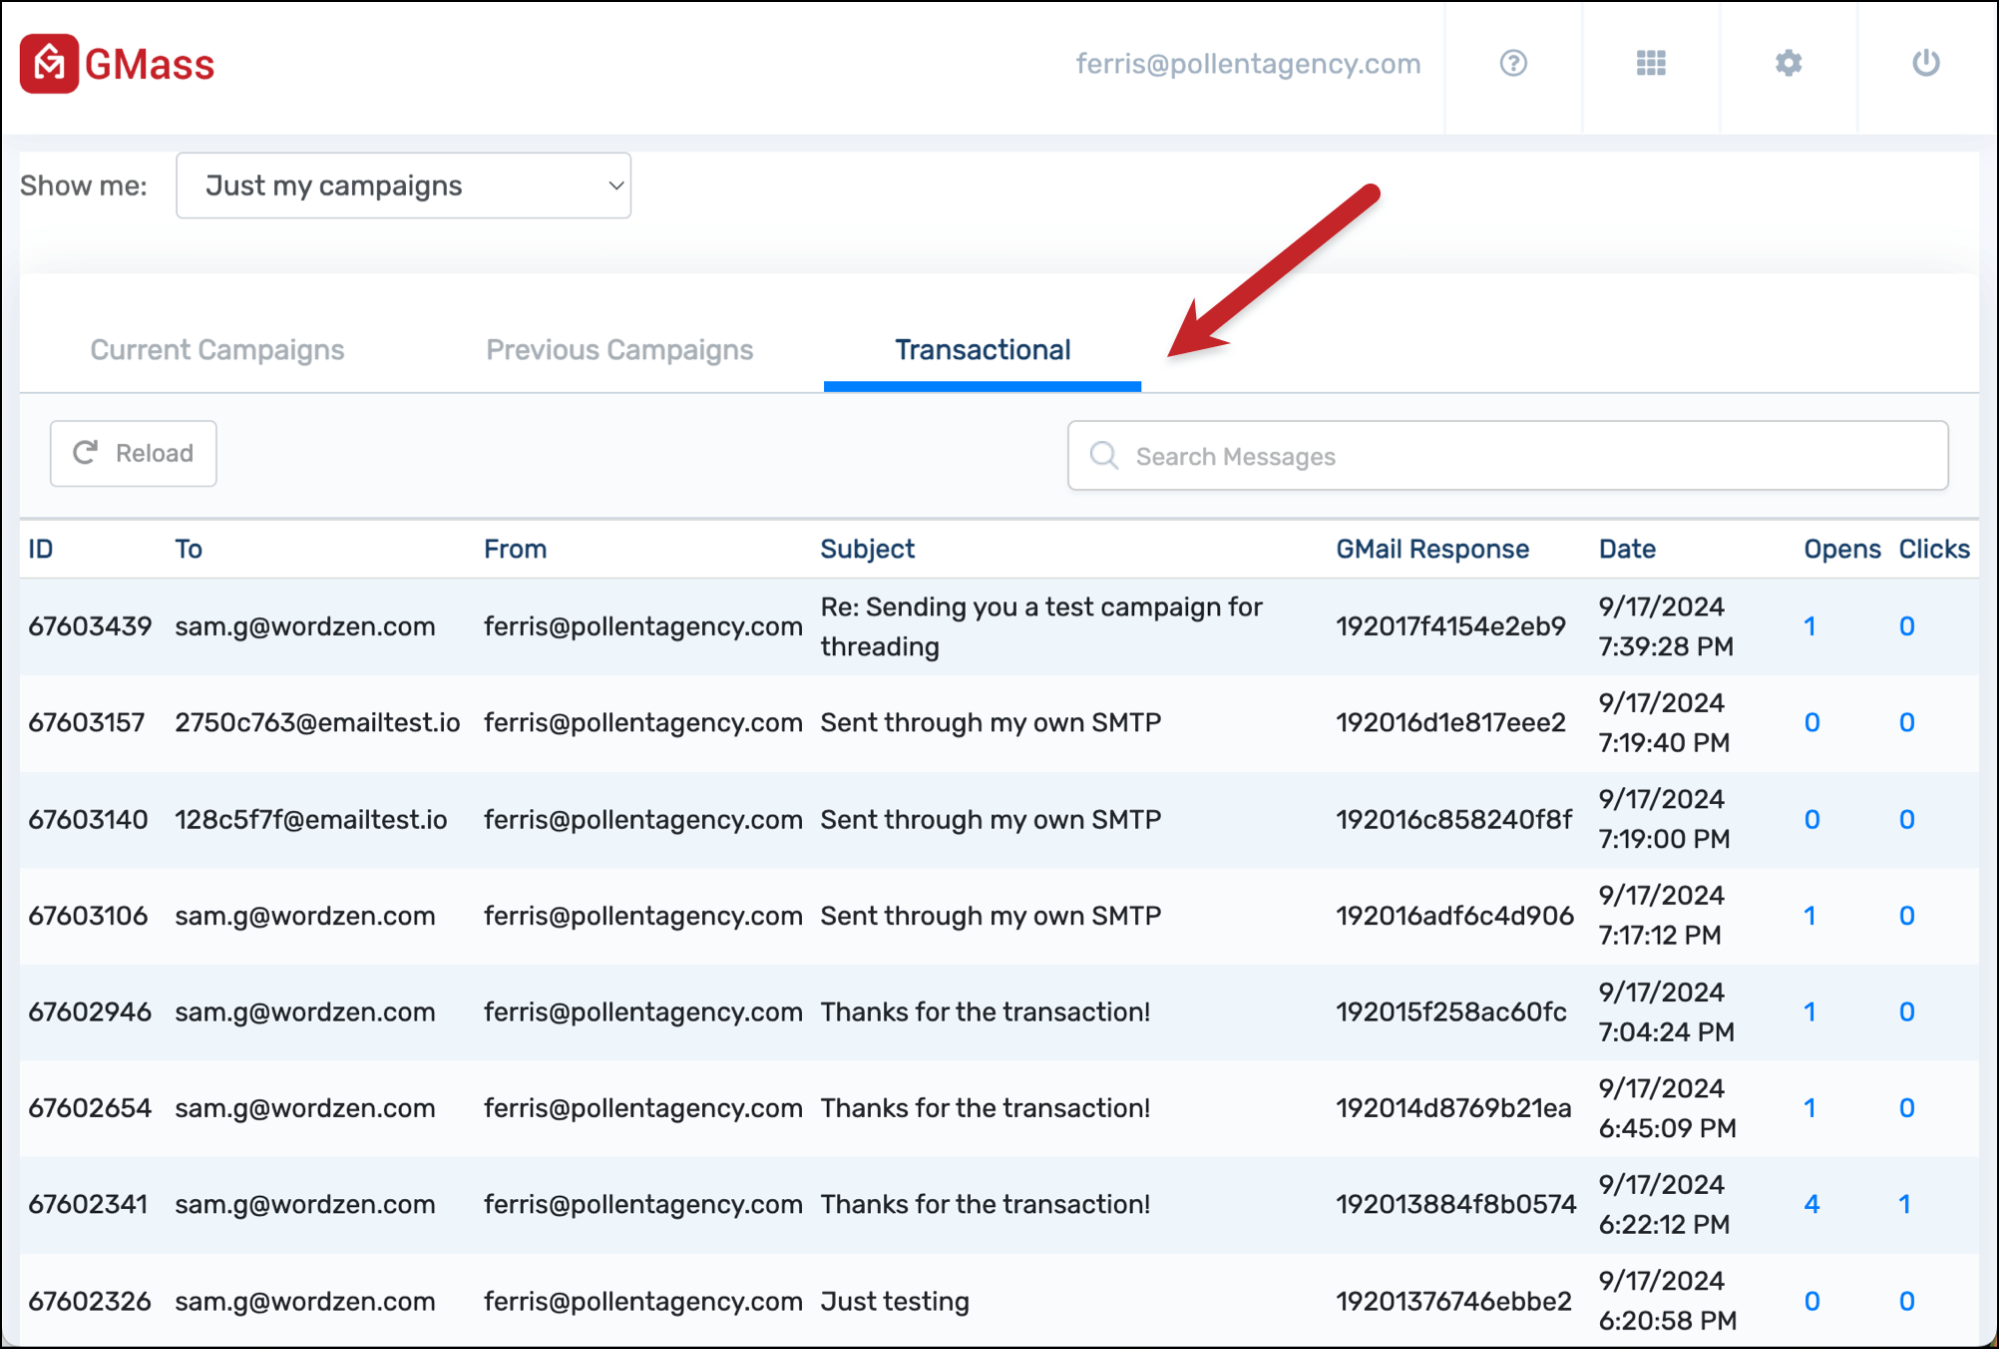
Task: Click ID 67603106 in the table
Action: tap(88, 915)
